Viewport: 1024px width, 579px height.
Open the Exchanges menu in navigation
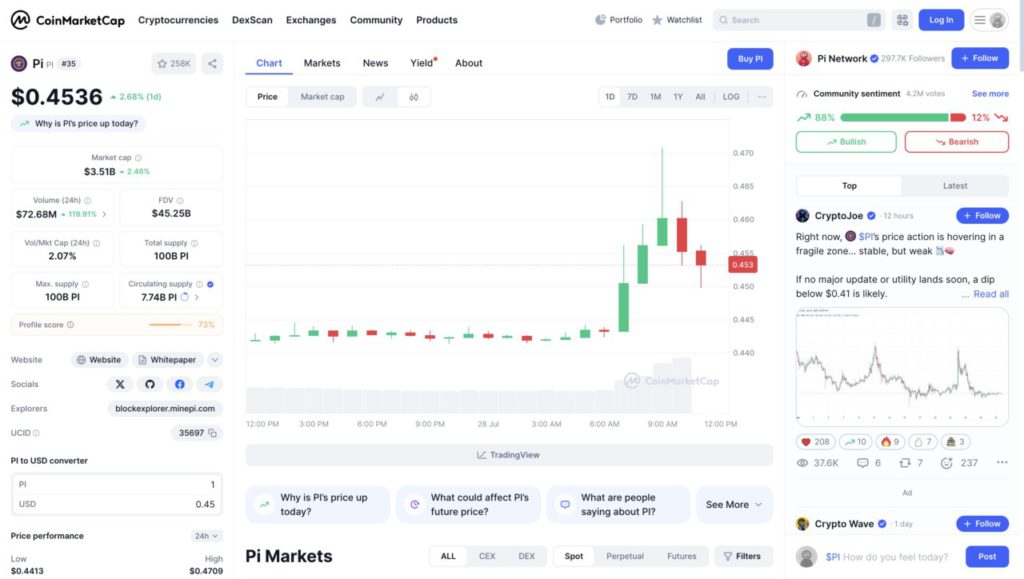311,20
